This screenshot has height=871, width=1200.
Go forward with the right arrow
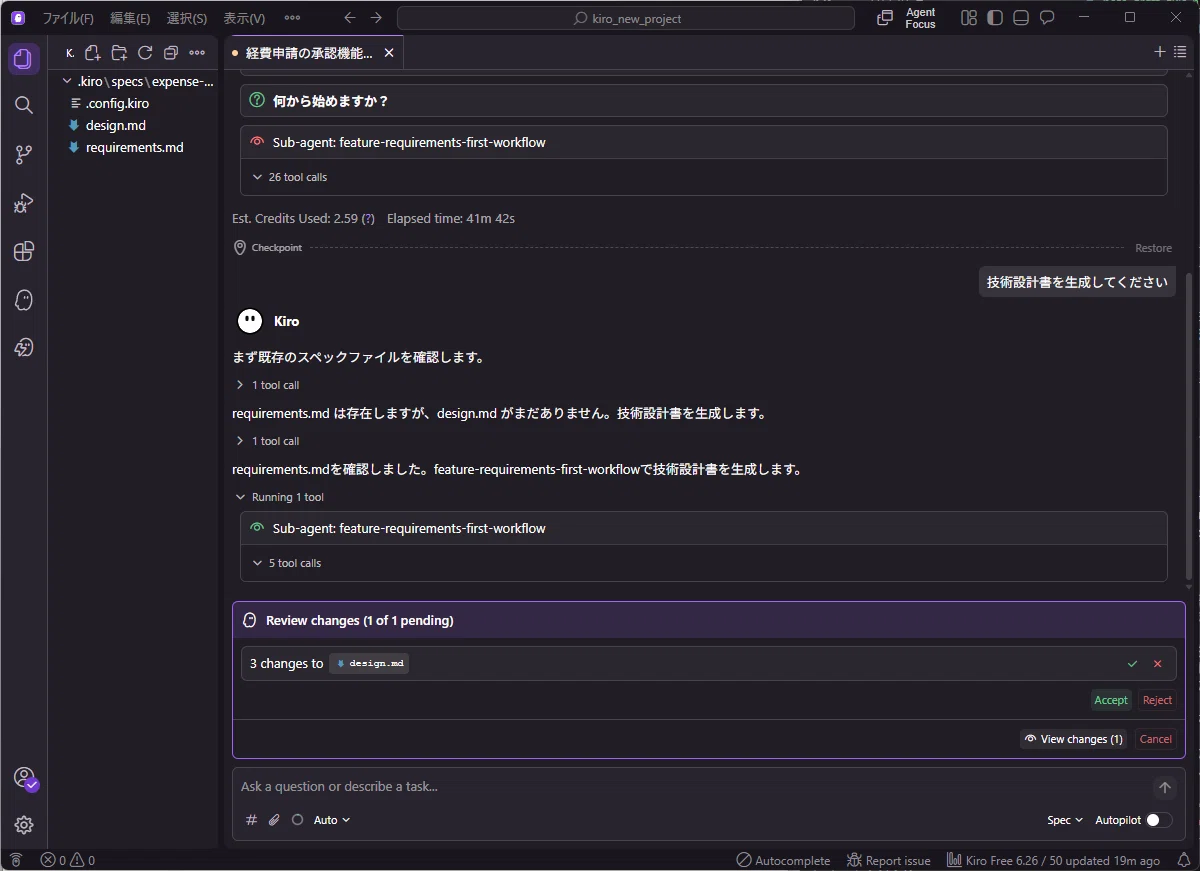point(376,18)
